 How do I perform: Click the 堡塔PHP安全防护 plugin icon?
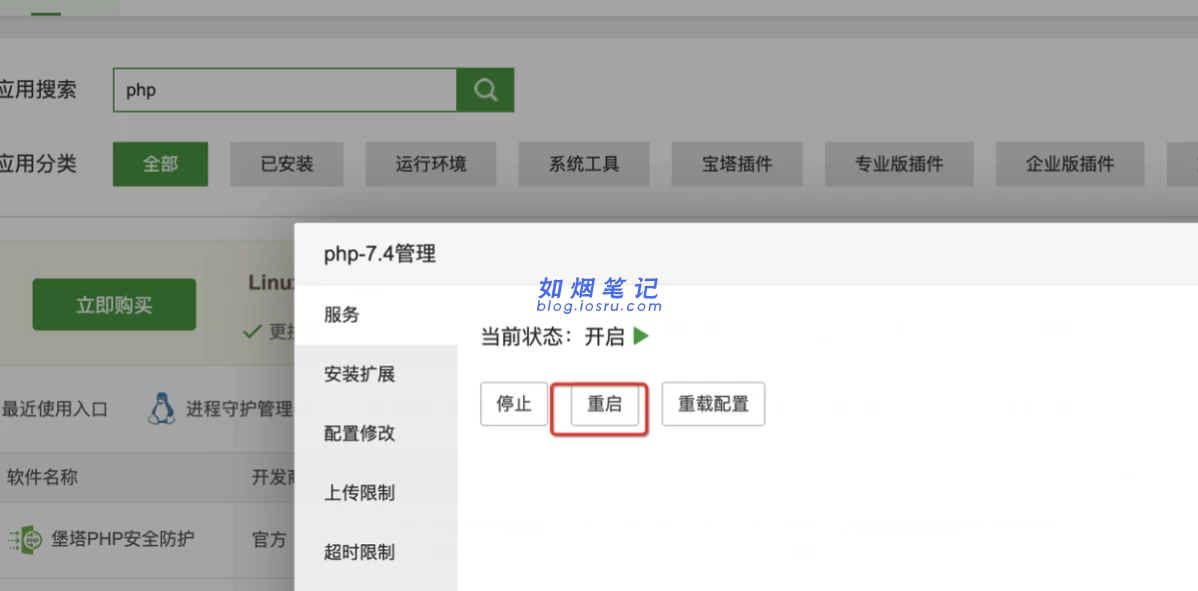click(x=26, y=540)
